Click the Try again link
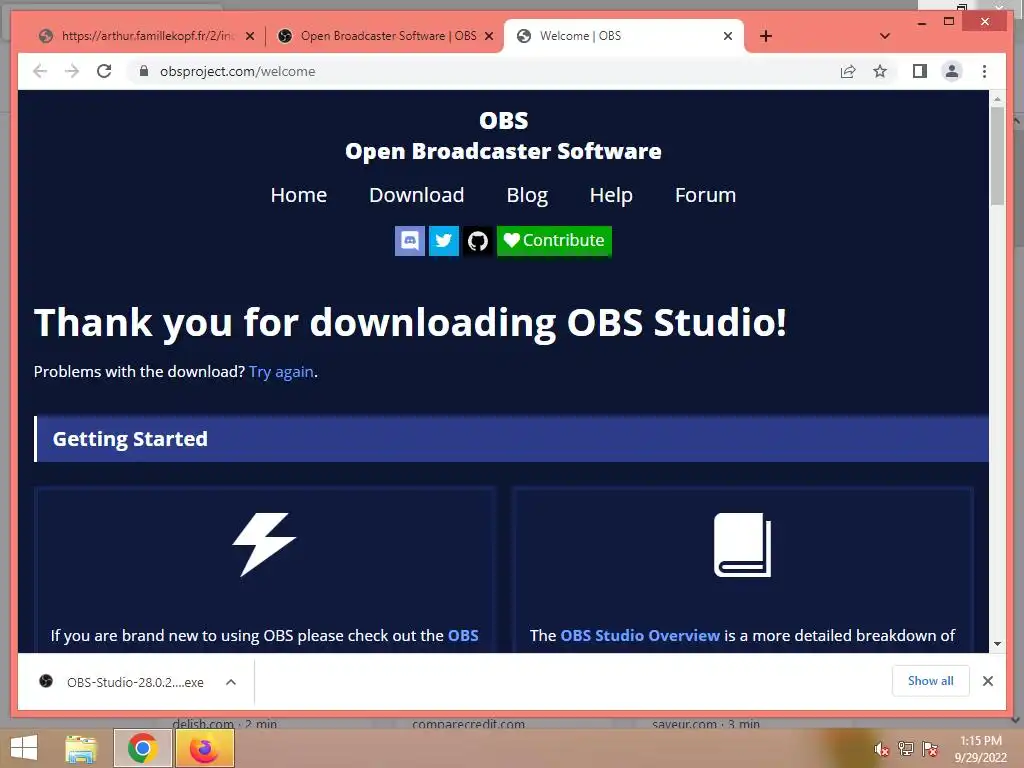 (281, 372)
